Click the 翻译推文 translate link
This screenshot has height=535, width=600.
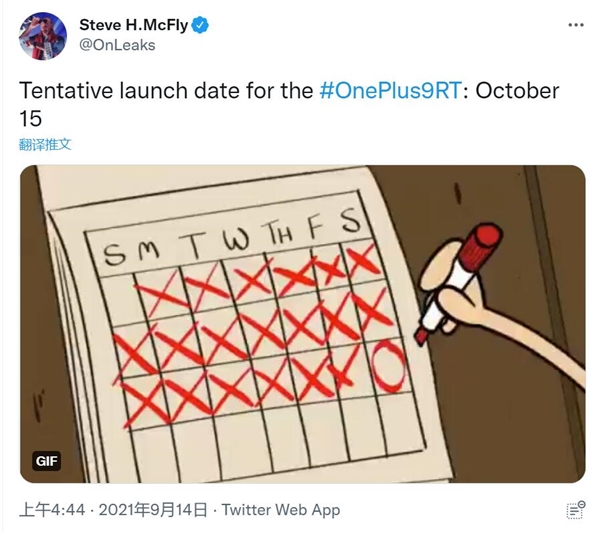click(x=45, y=145)
